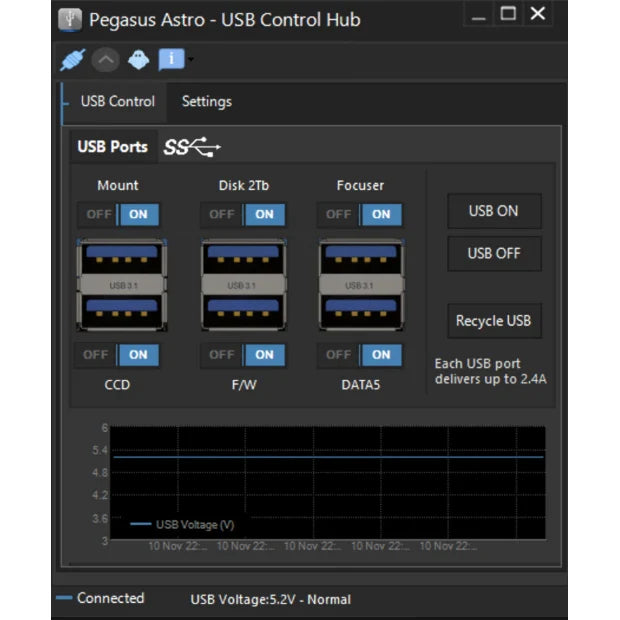Open the blue info speech-bubble icon
Screen dimensions: 620x620
171,59
